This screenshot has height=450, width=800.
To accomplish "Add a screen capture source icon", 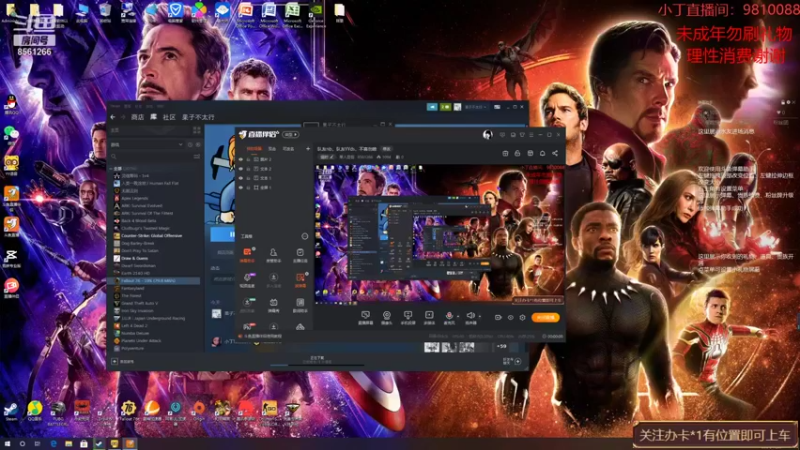I will point(365,315).
